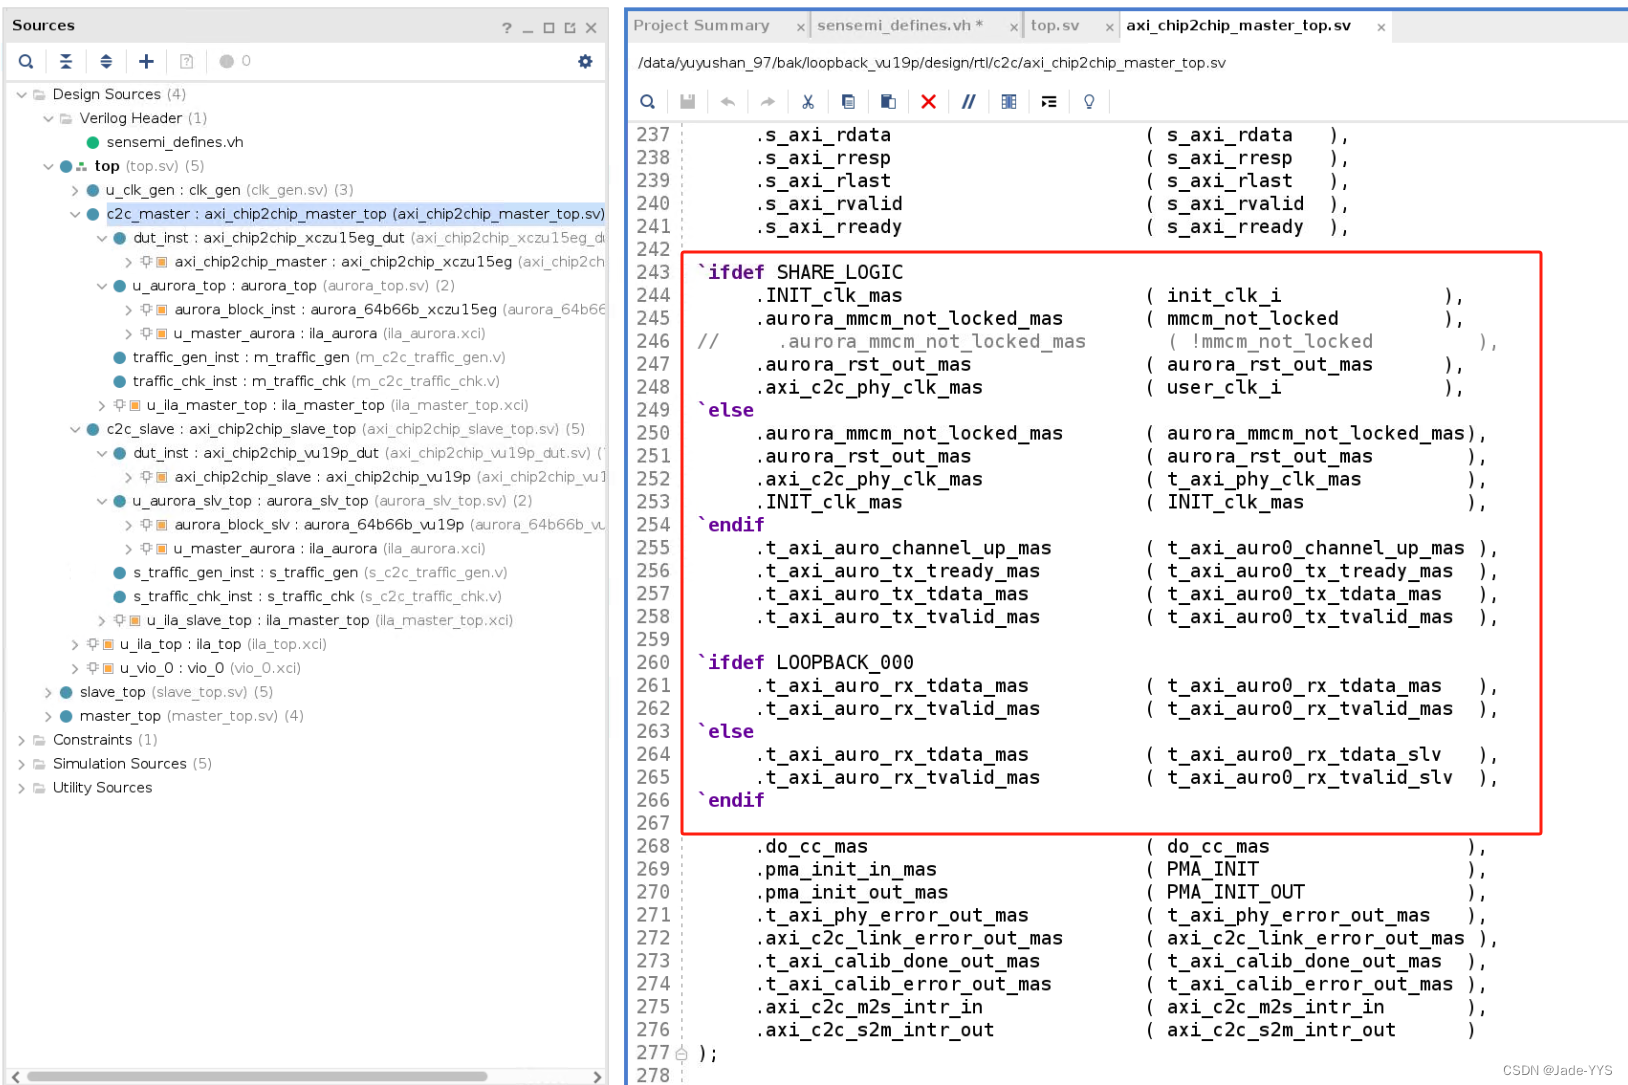Viewport: 1628px width, 1085px height.
Task: Copy text with the editor copy icon
Action: (x=848, y=101)
